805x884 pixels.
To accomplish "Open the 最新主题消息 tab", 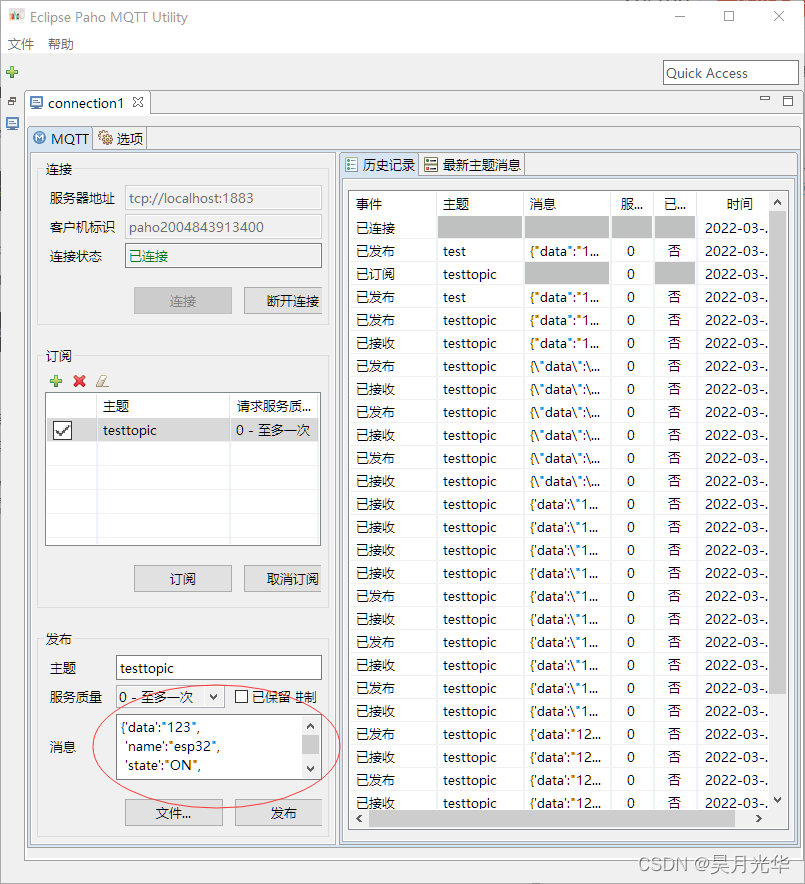I will pos(472,165).
